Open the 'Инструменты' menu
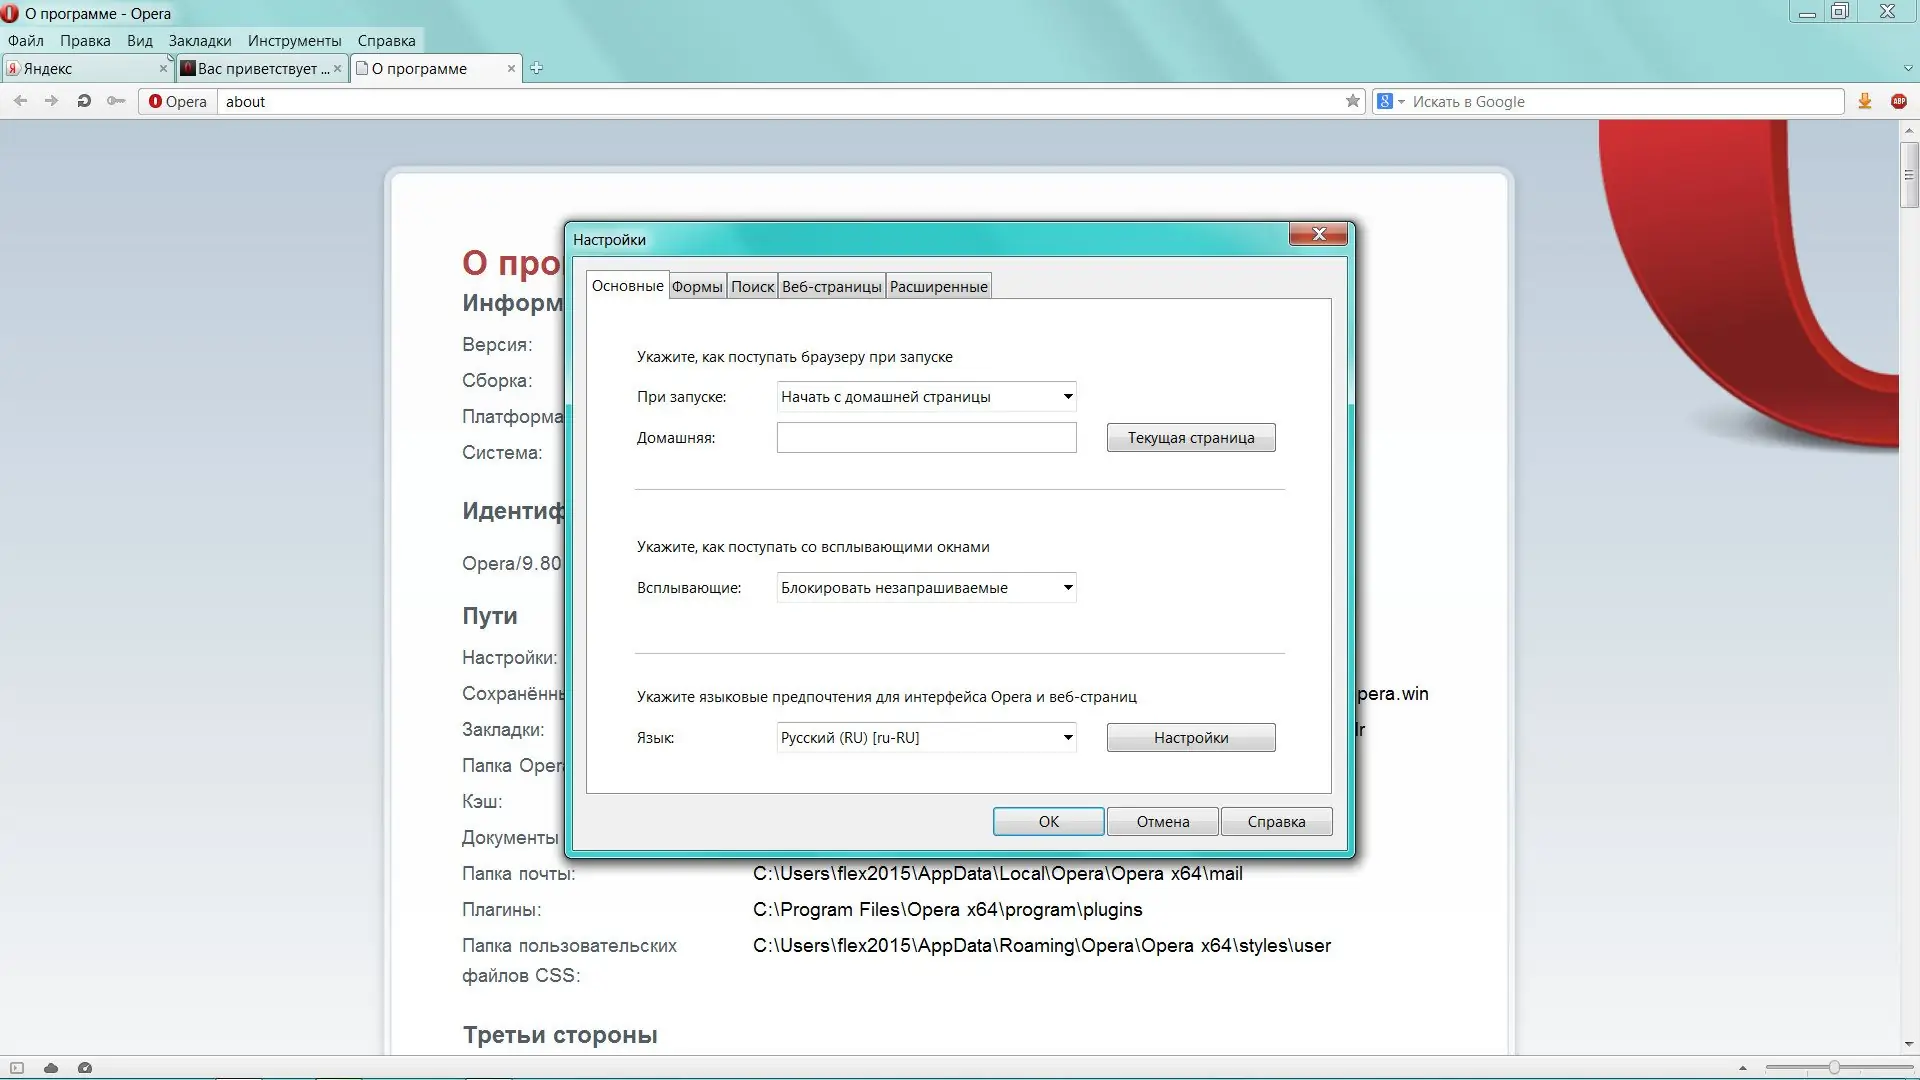The width and height of the screenshot is (1920, 1080). [294, 41]
